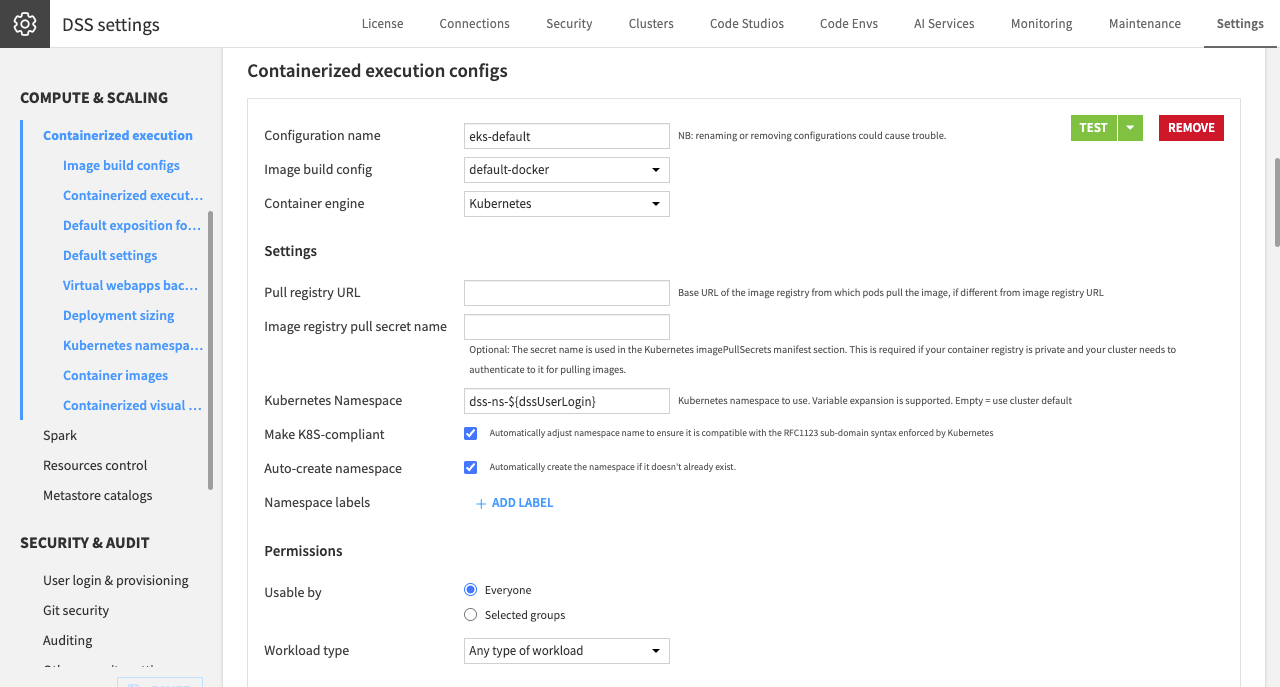The image size is (1280, 687).
Task: Click the settings gear icon
Action: pos(25,24)
